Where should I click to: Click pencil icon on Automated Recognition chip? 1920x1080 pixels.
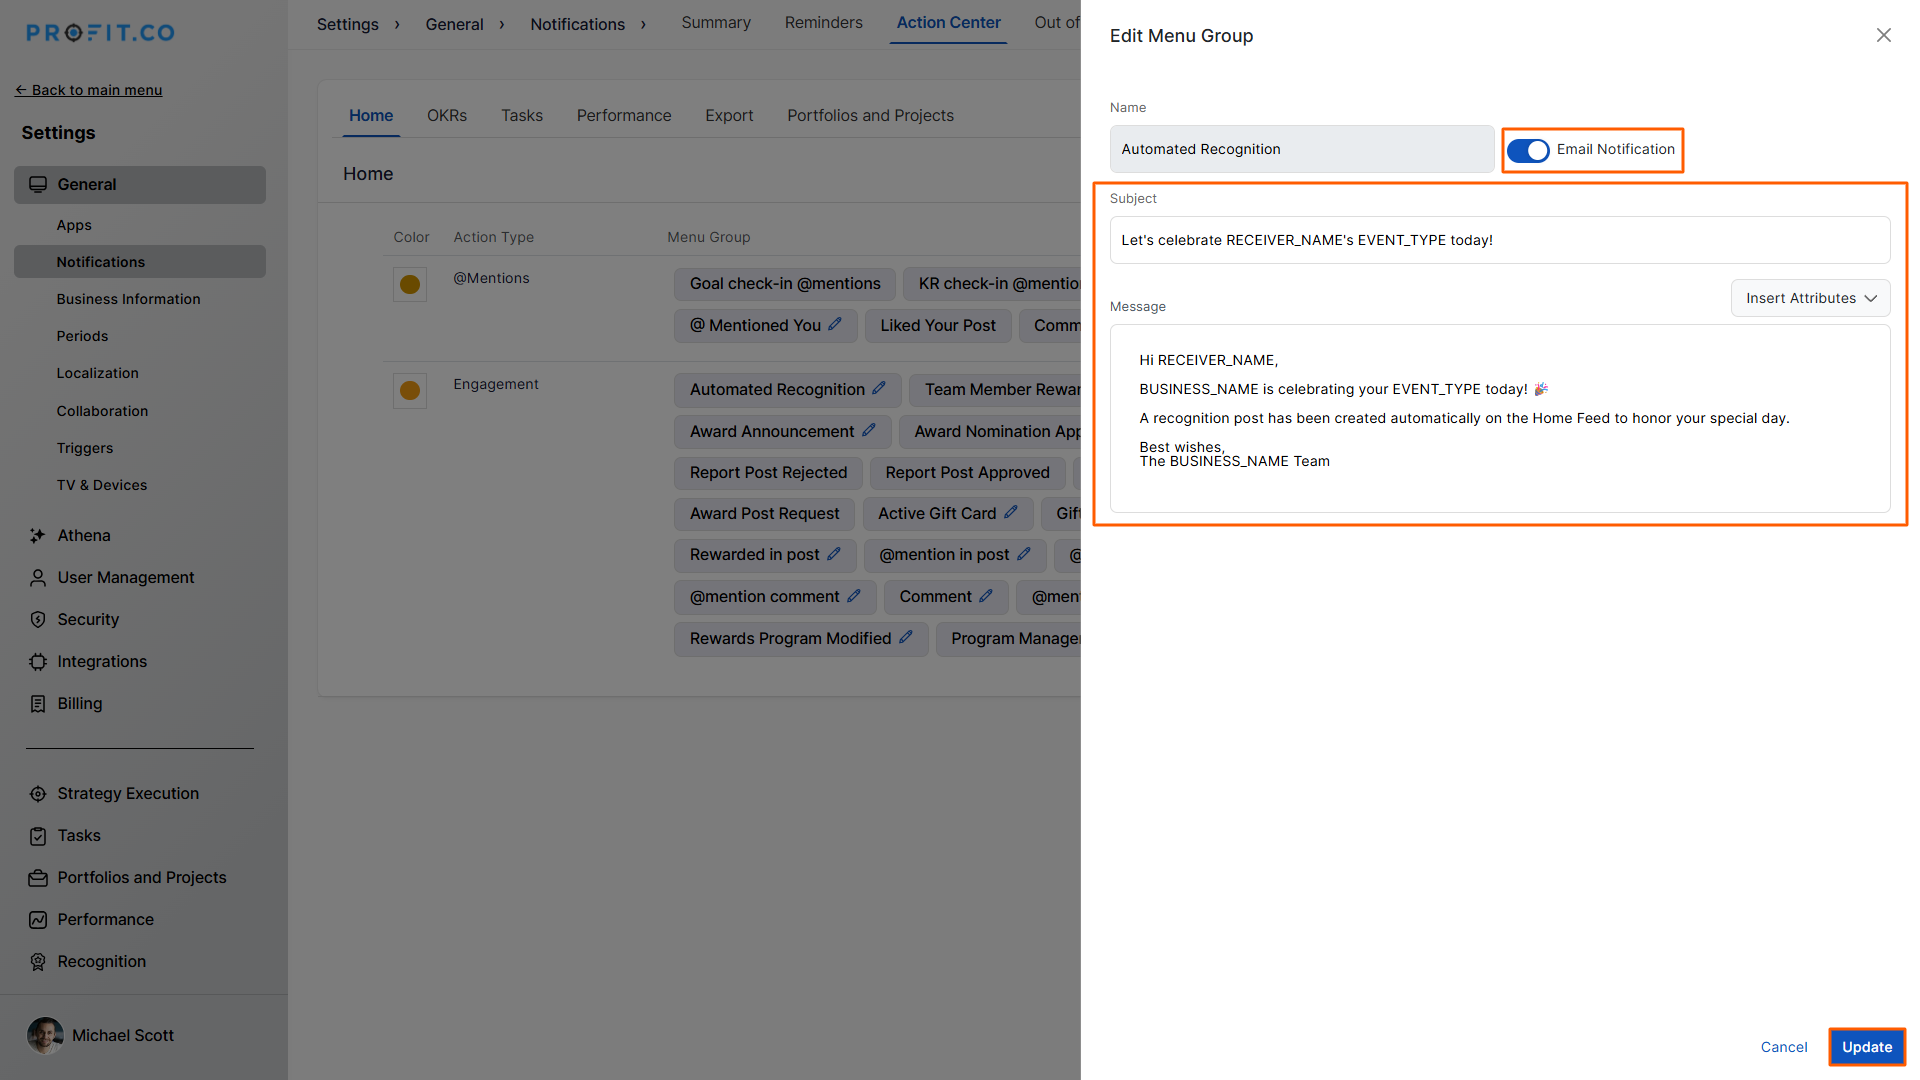click(879, 388)
